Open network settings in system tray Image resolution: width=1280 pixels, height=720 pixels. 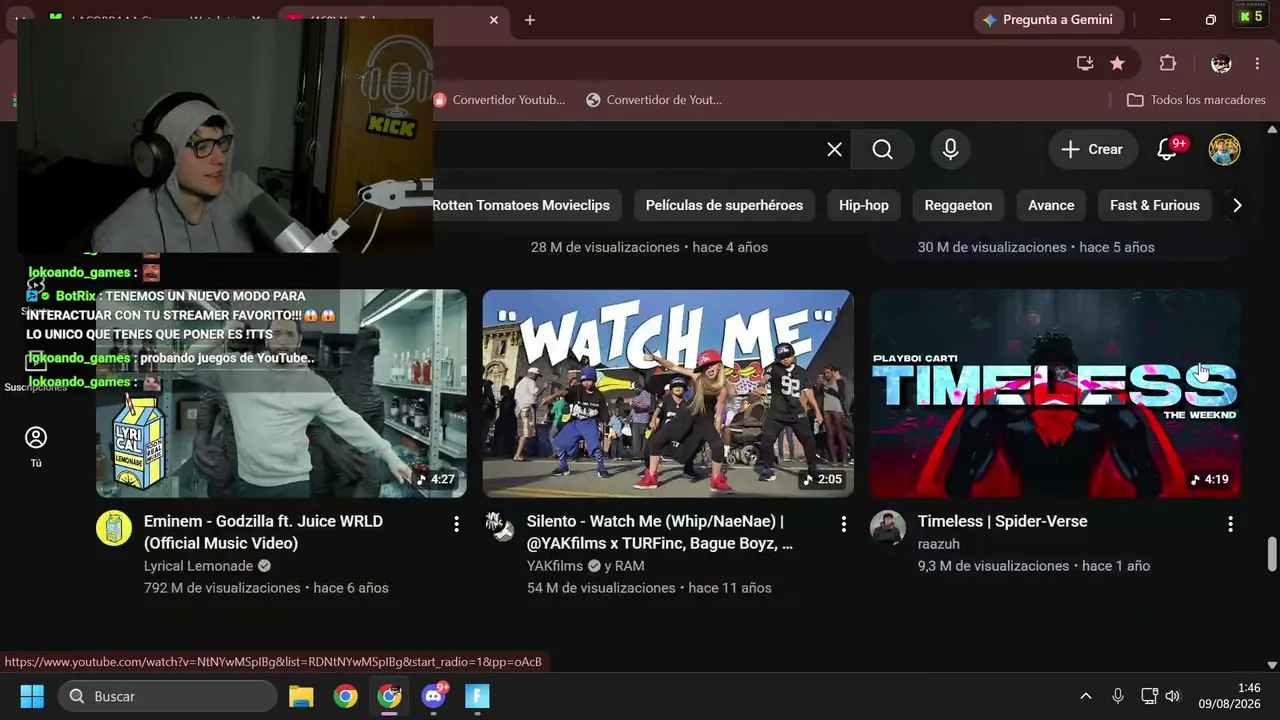(x=1149, y=696)
